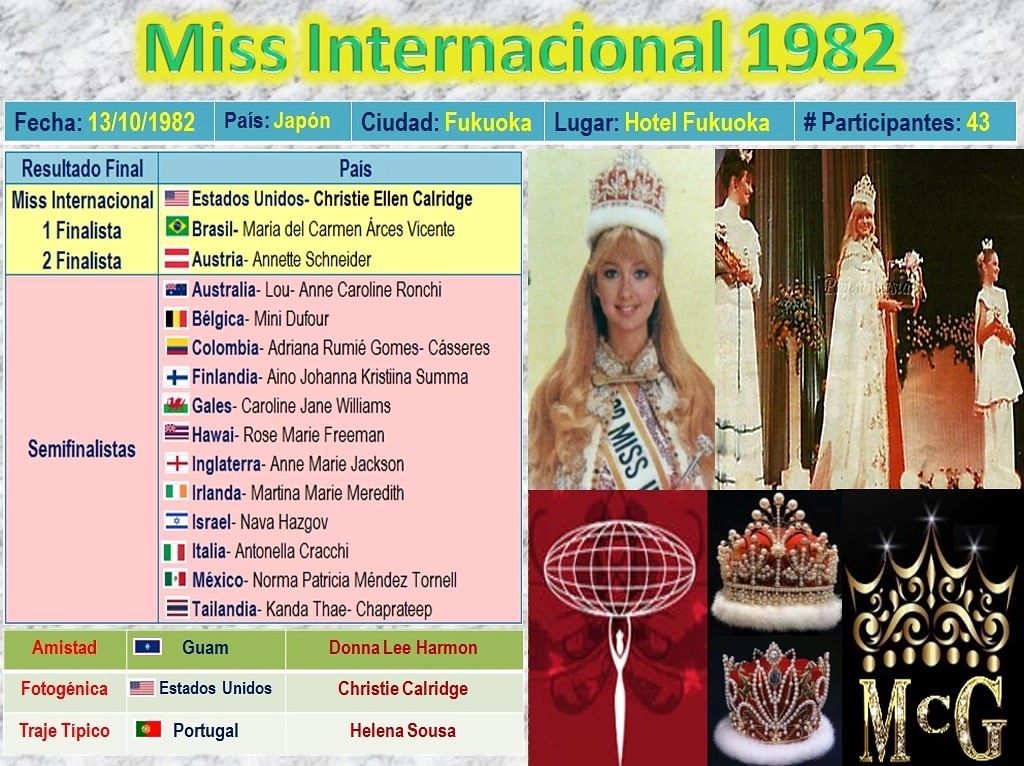
Task: Click the Donna Lee Harmon link text
Action: pos(404,647)
